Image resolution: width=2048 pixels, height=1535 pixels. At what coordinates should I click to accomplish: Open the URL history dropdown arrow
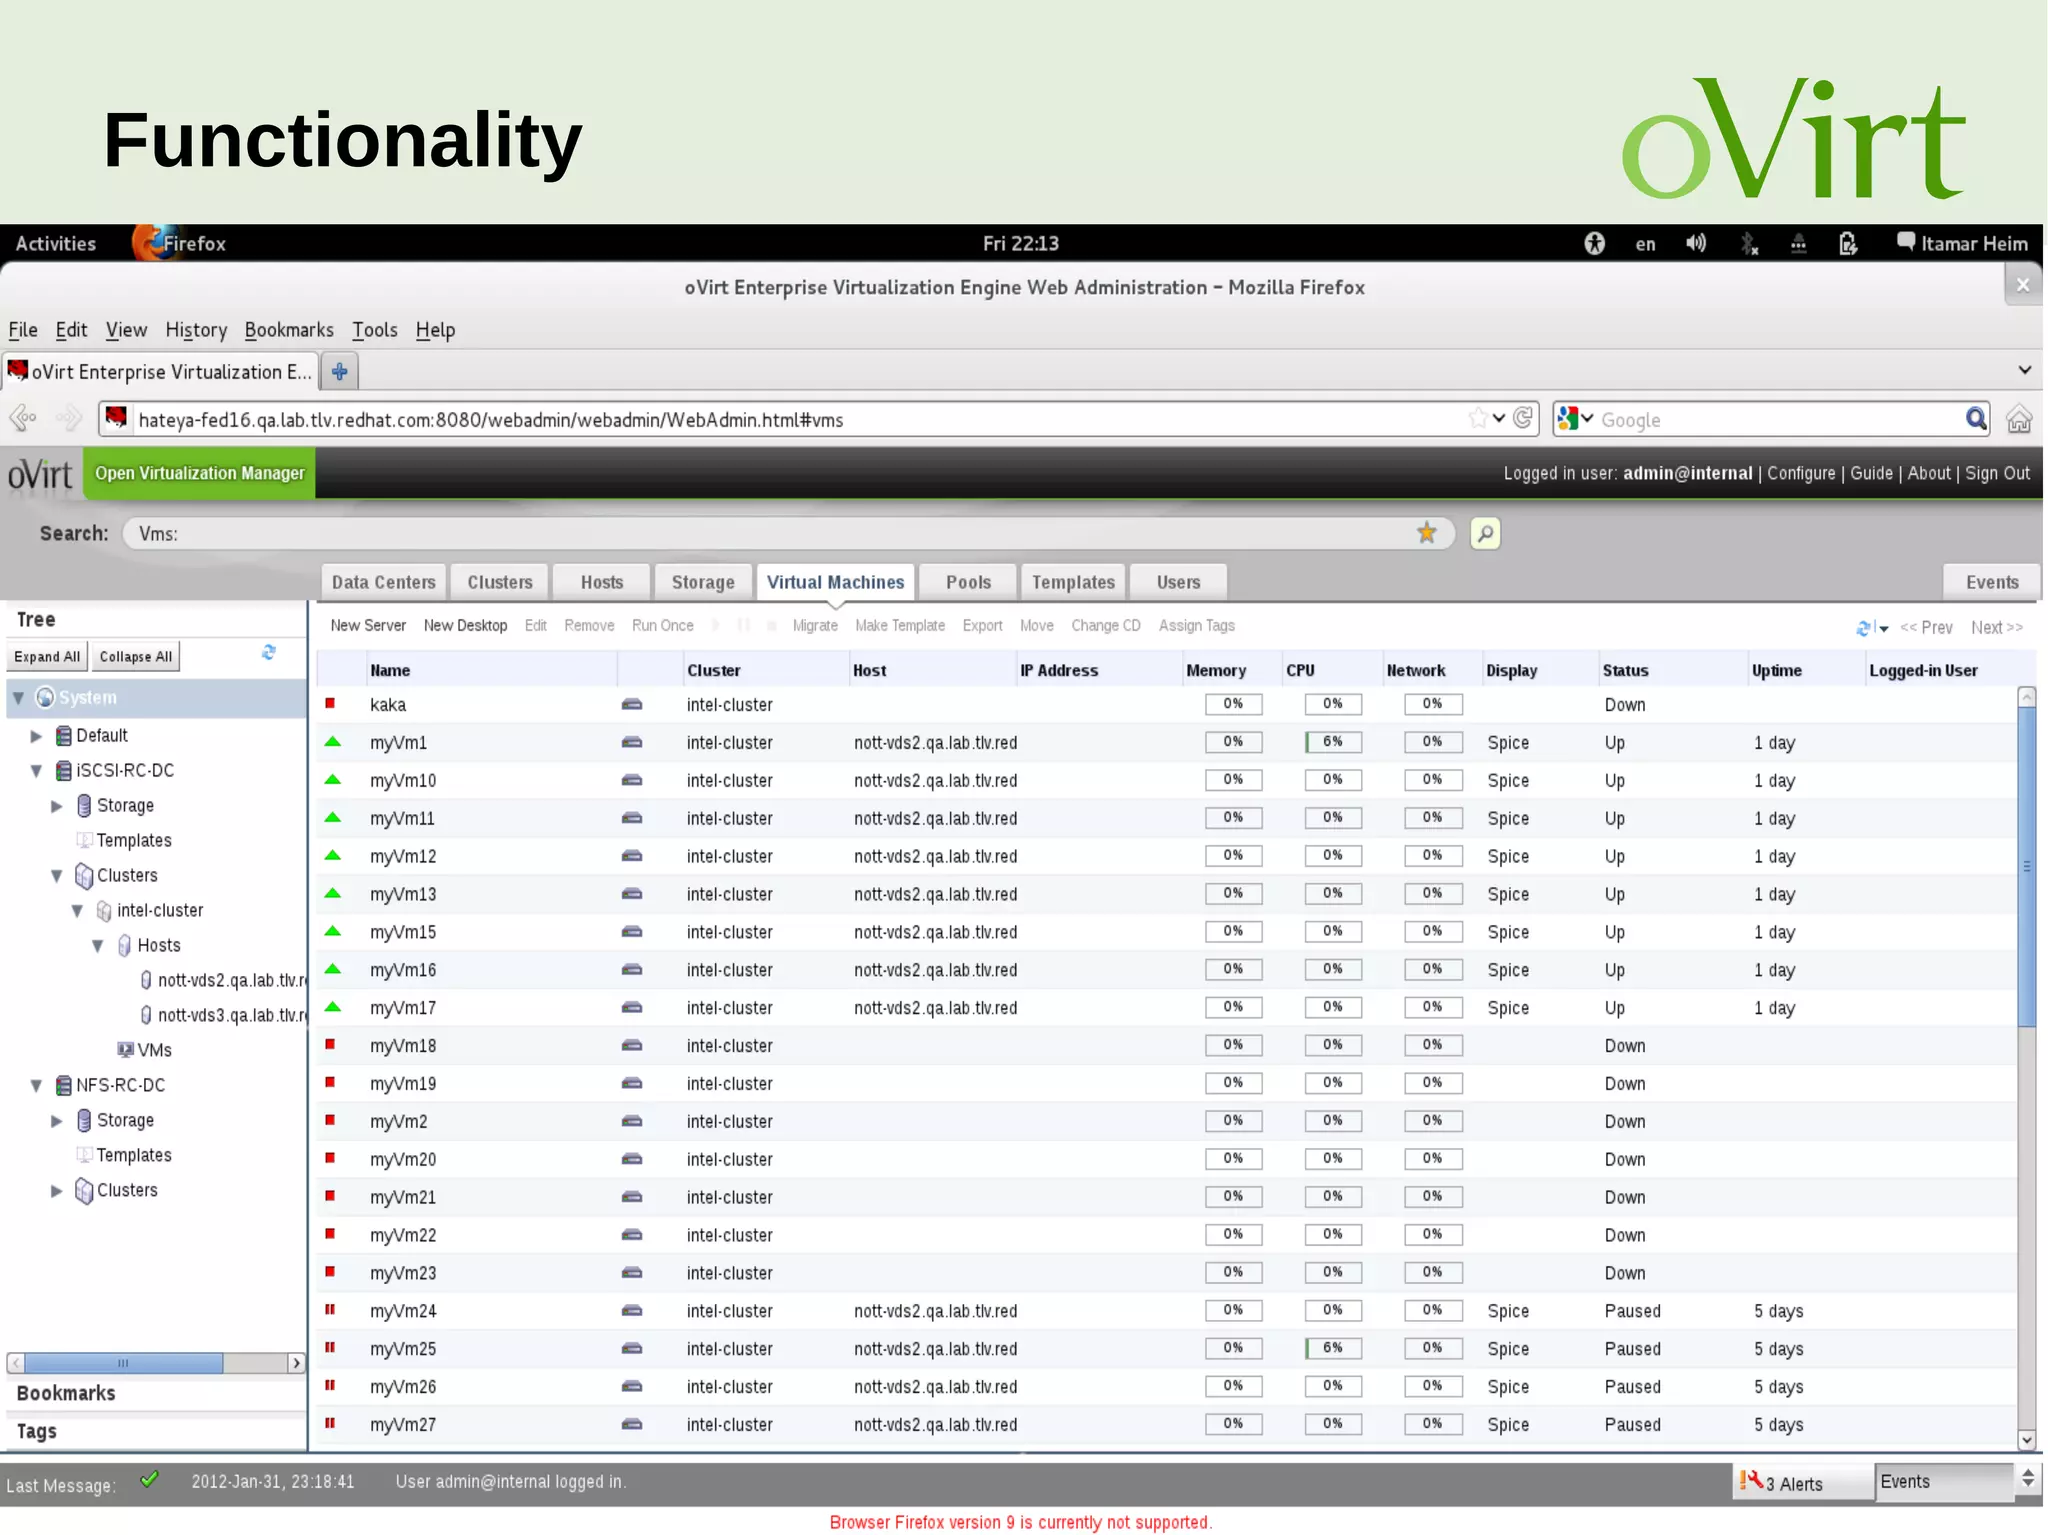pyautogui.click(x=1499, y=418)
